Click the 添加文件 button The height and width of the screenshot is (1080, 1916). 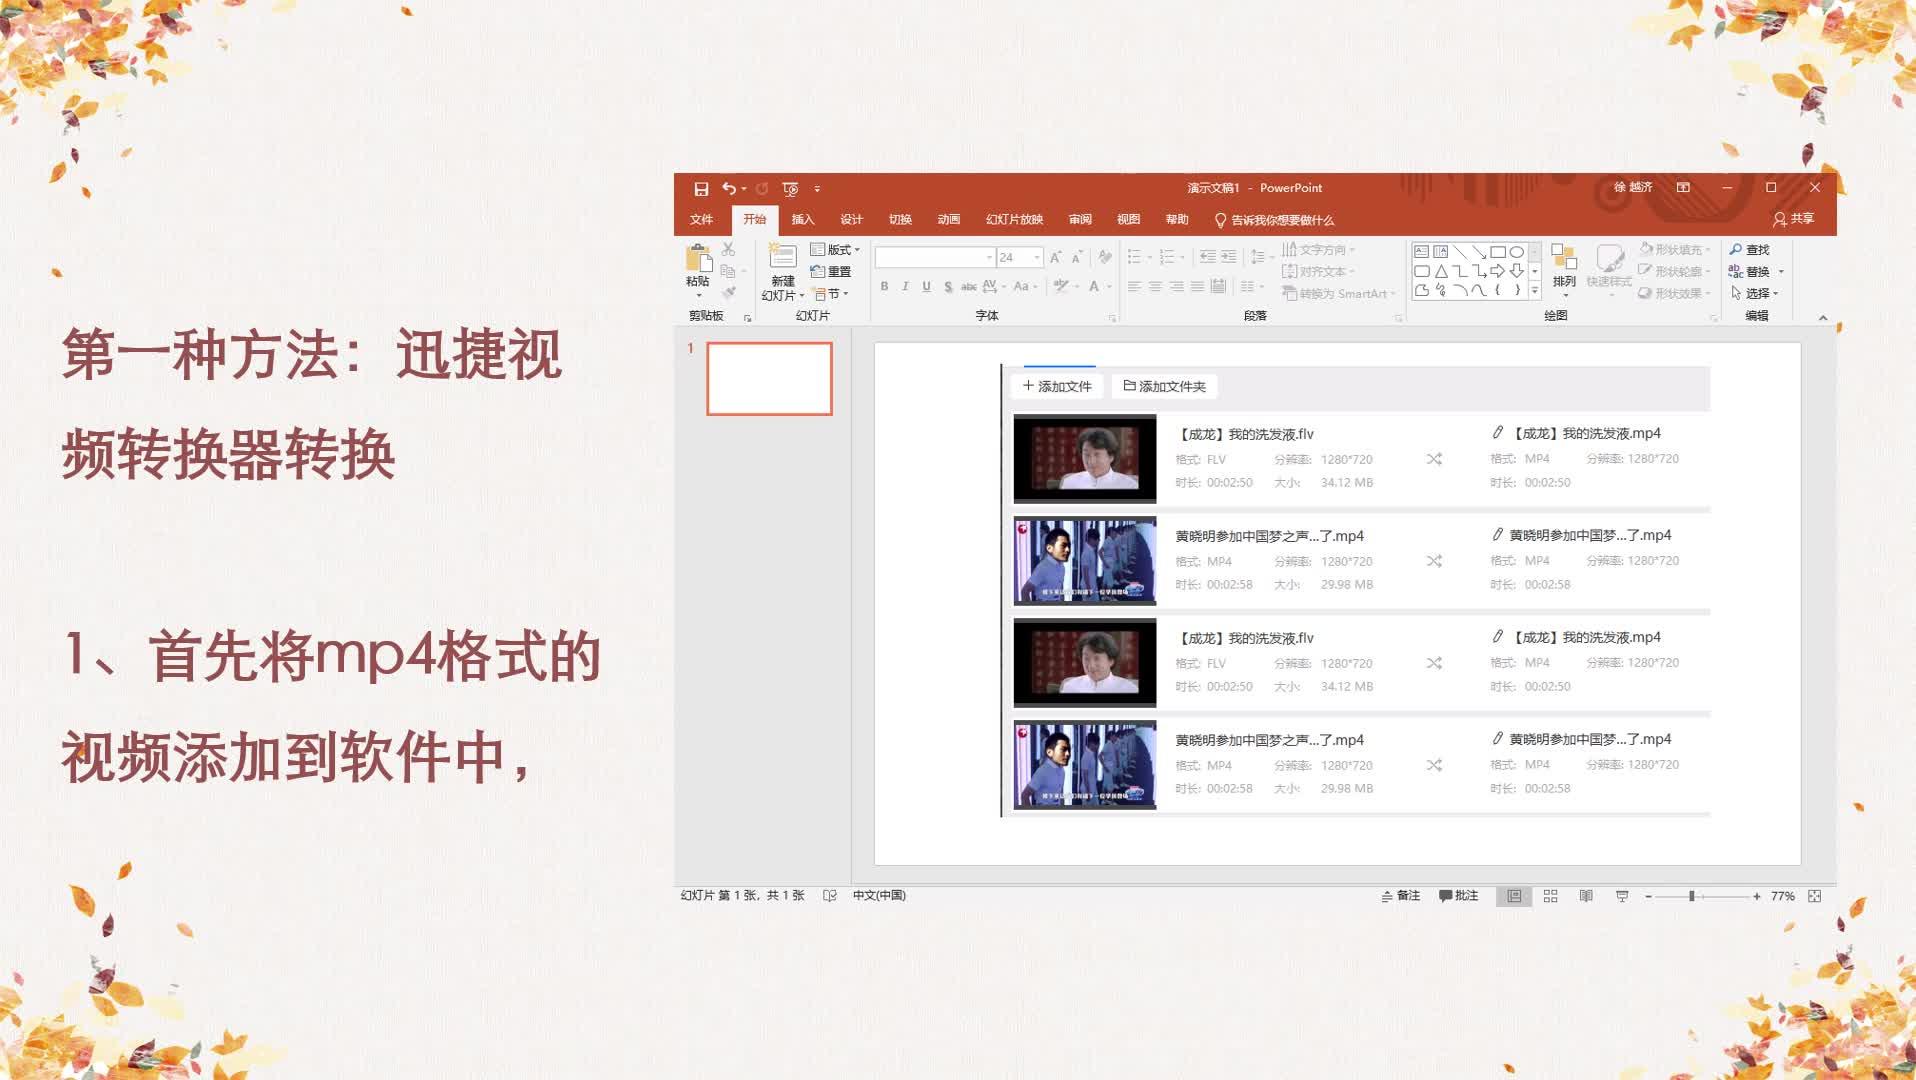click(1056, 386)
